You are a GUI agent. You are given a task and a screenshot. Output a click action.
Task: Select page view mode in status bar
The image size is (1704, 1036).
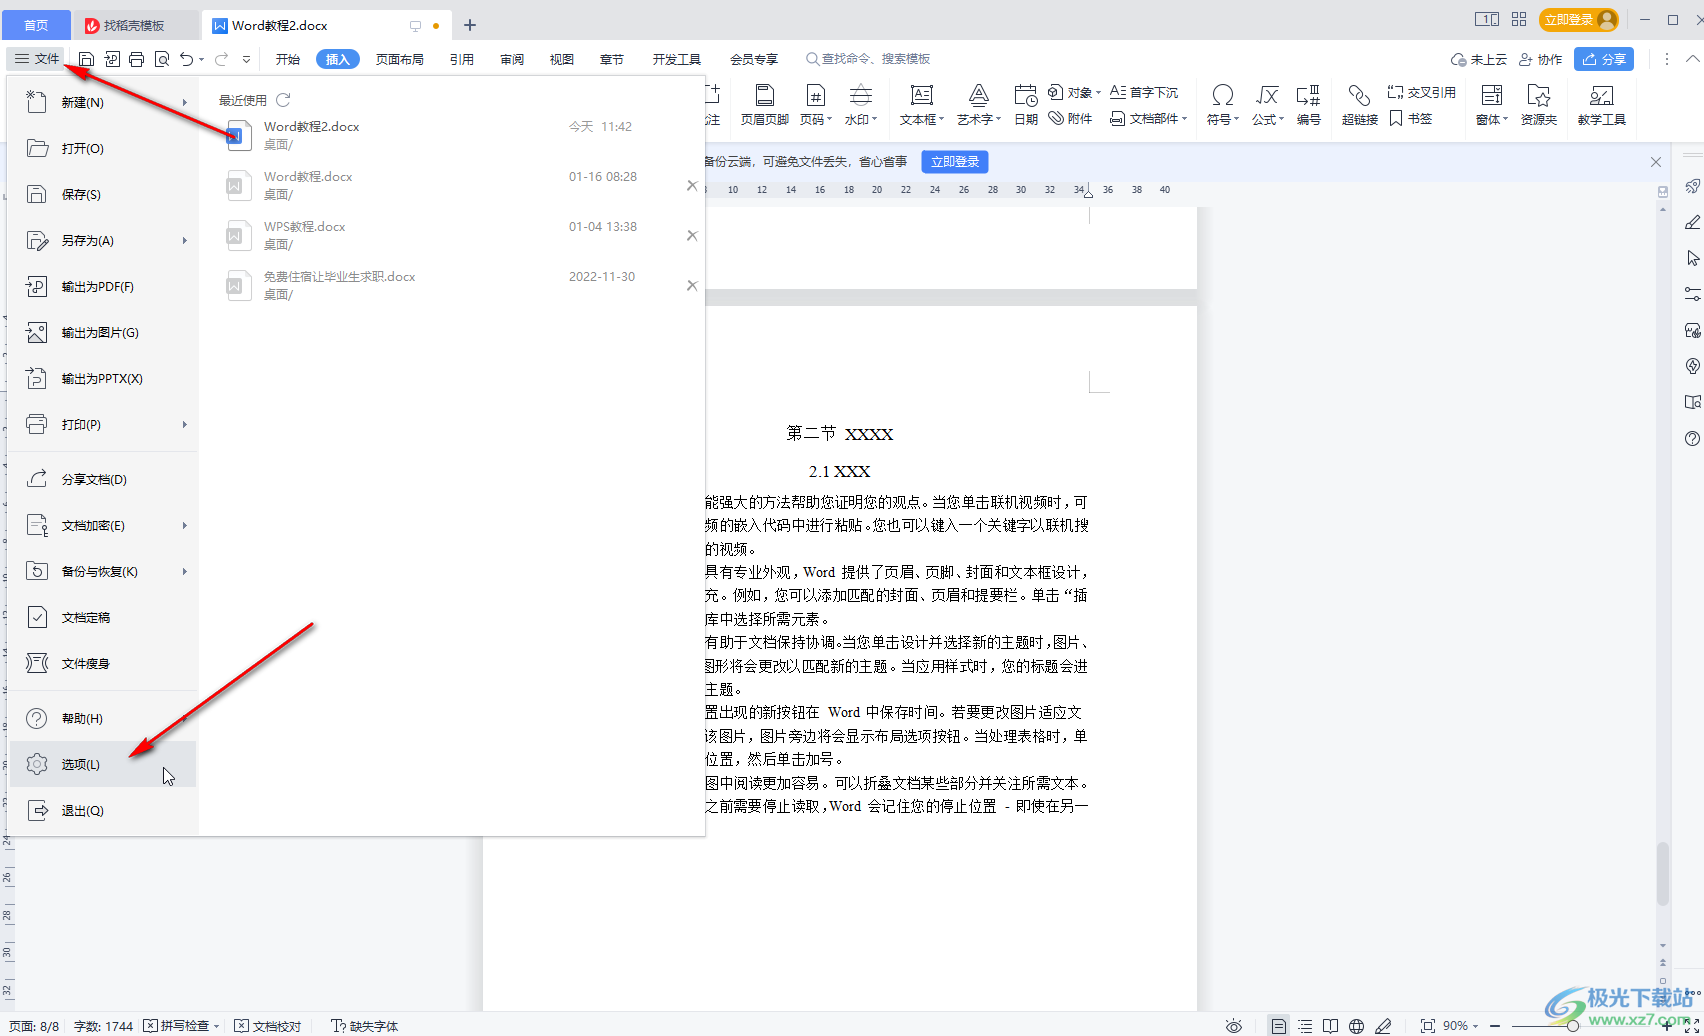point(1278,1026)
